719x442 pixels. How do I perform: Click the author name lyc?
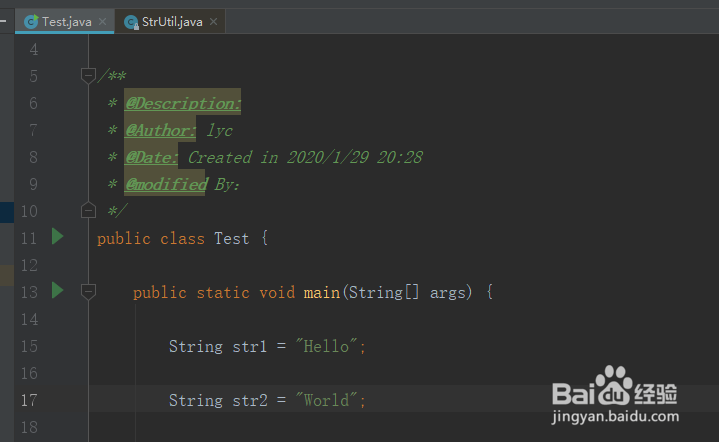(x=219, y=130)
